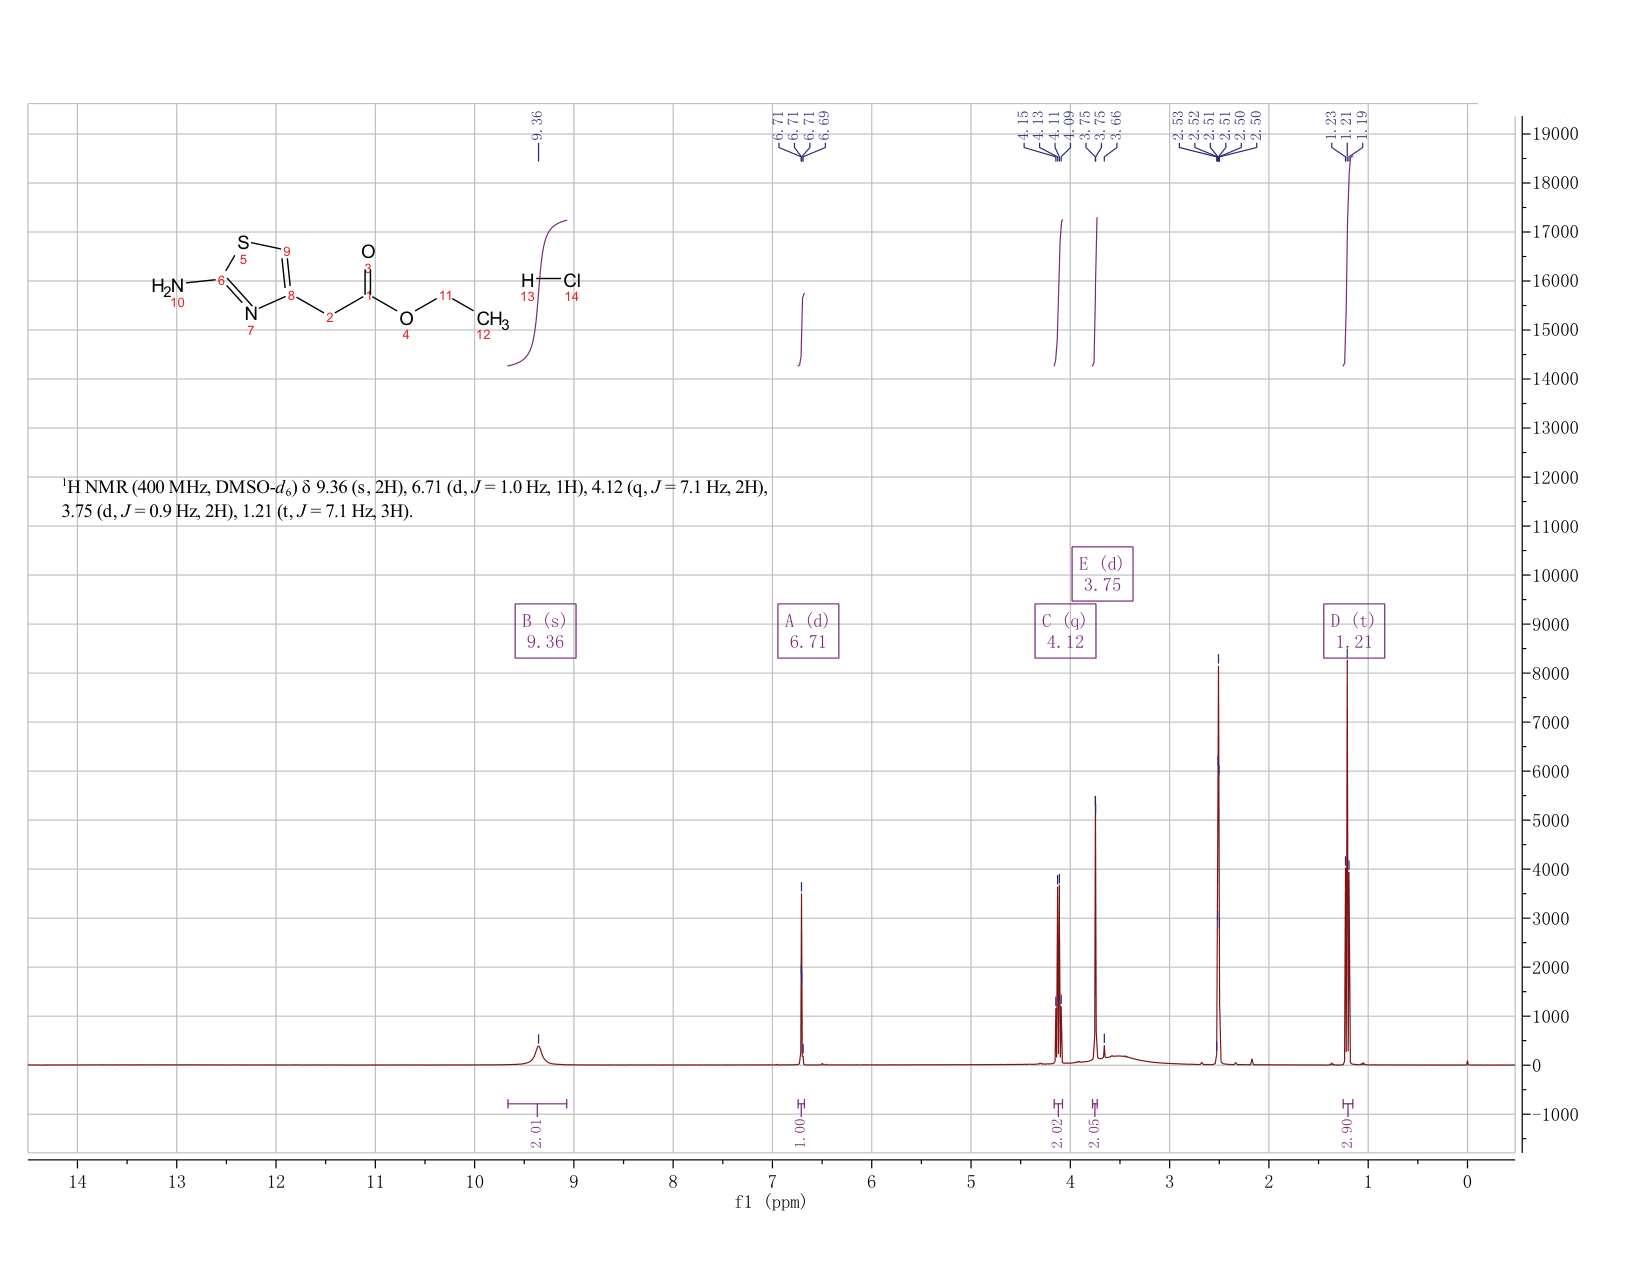Select the multiplet box B (s) 9.36
The image size is (1650, 1275).
pos(545,631)
